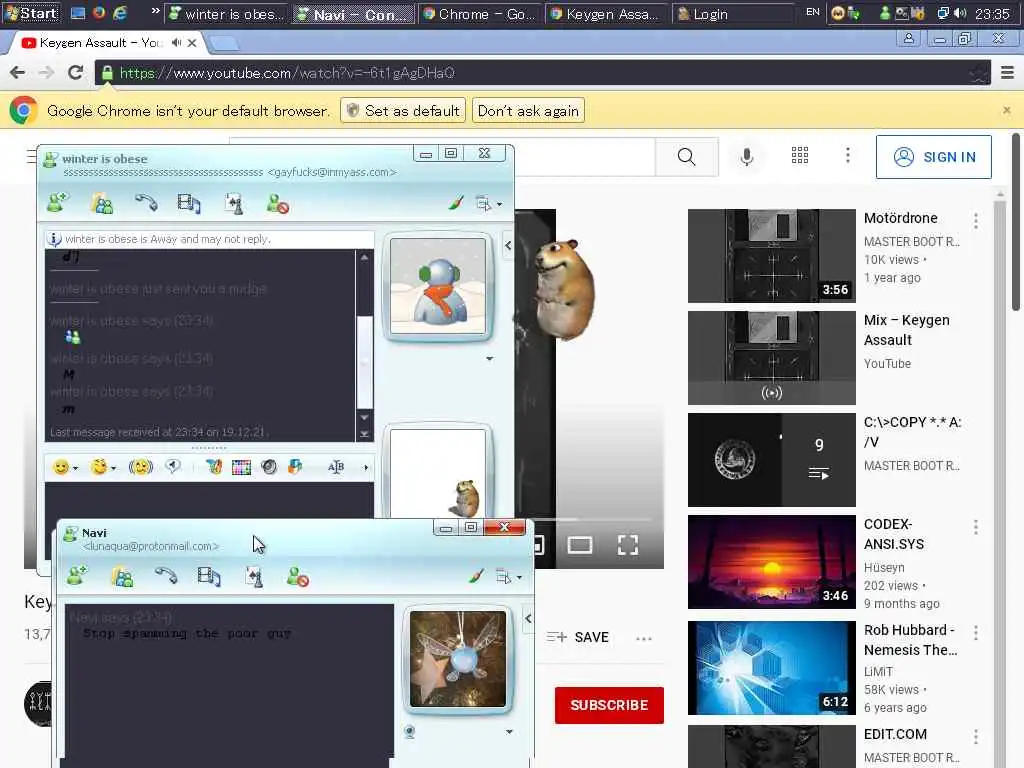
Task: Click winter is obese snowman display picture
Action: [x=438, y=286]
